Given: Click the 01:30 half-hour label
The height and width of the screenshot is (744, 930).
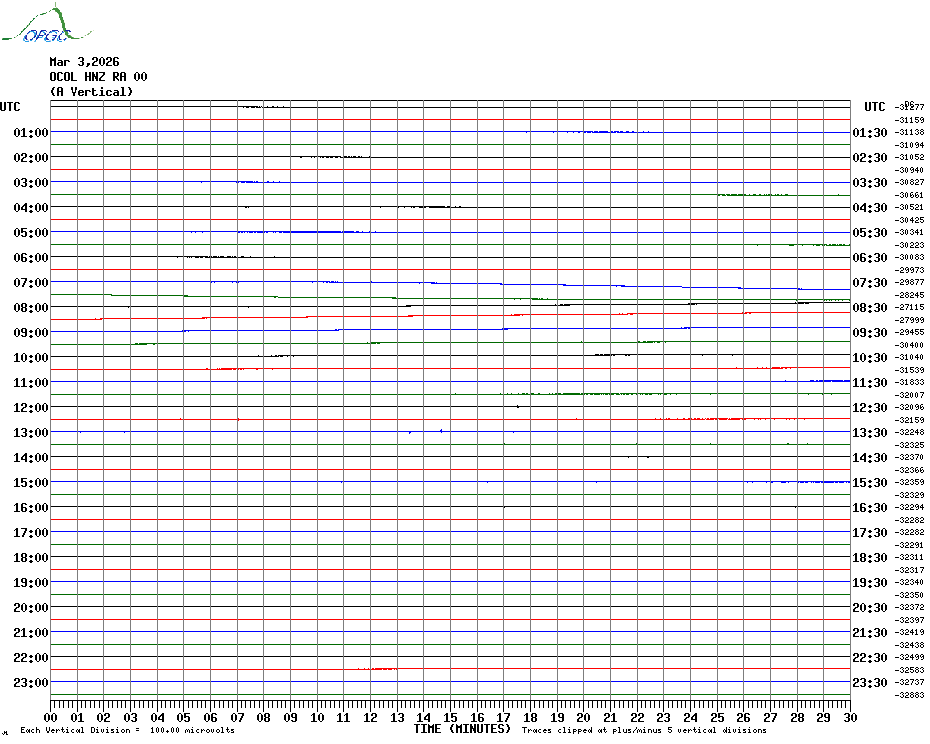Looking at the screenshot, I should [870, 132].
